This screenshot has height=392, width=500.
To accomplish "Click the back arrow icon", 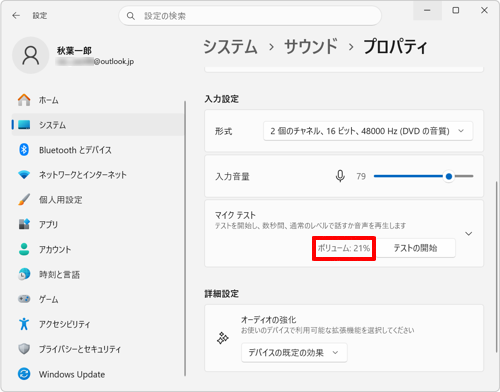I will tap(16, 15).
